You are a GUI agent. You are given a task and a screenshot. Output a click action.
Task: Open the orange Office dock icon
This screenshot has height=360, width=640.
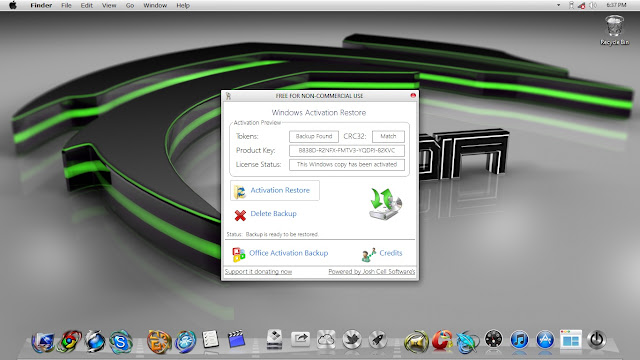159,341
